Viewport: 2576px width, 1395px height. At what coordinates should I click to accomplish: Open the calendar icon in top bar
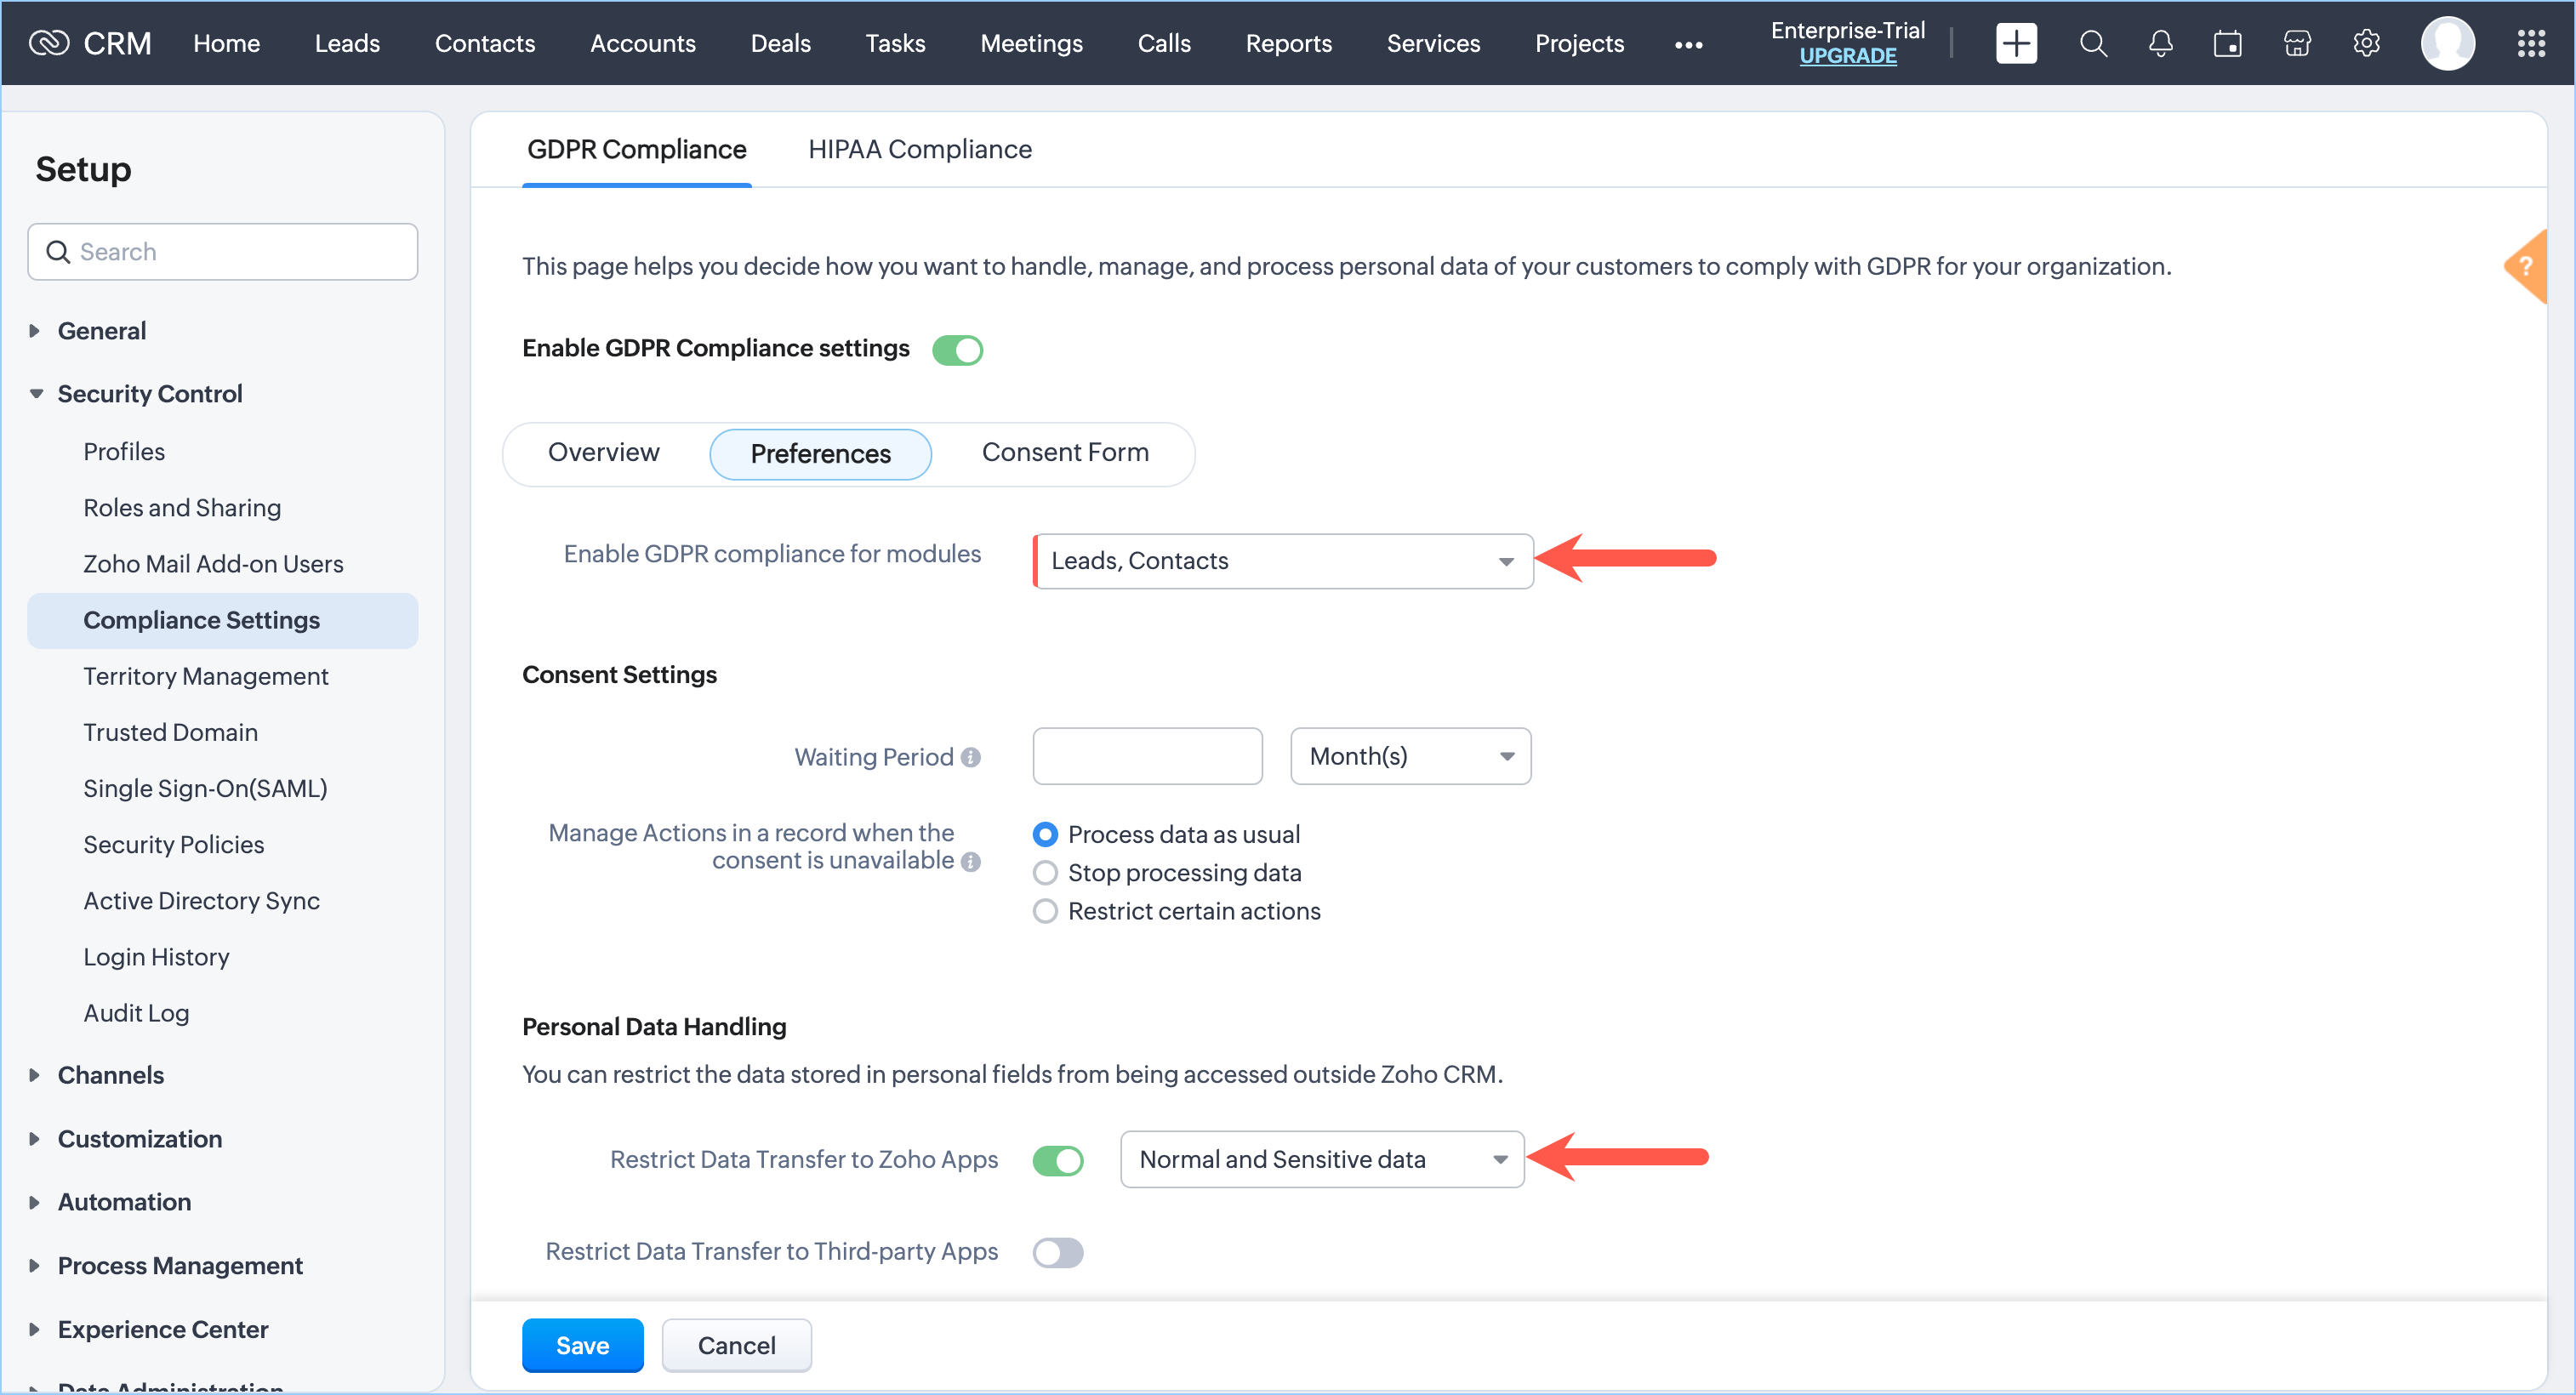pyautogui.click(x=2227, y=43)
